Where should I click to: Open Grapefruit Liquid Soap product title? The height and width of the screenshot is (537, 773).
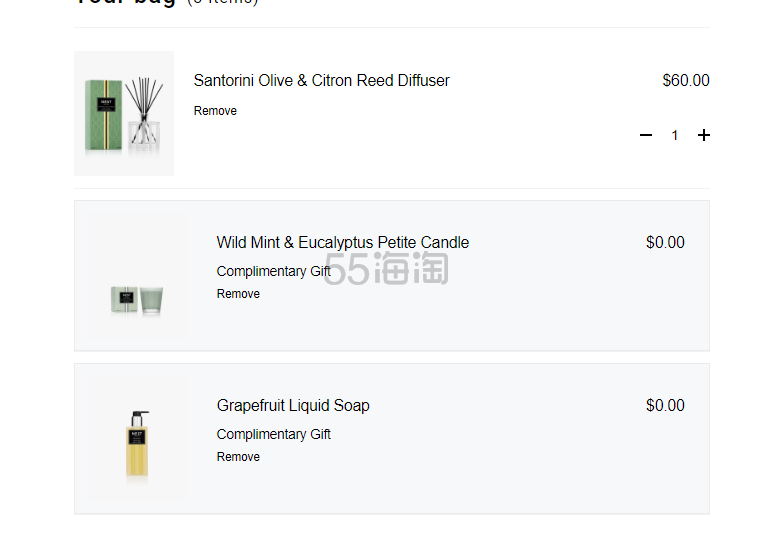[293, 405]
